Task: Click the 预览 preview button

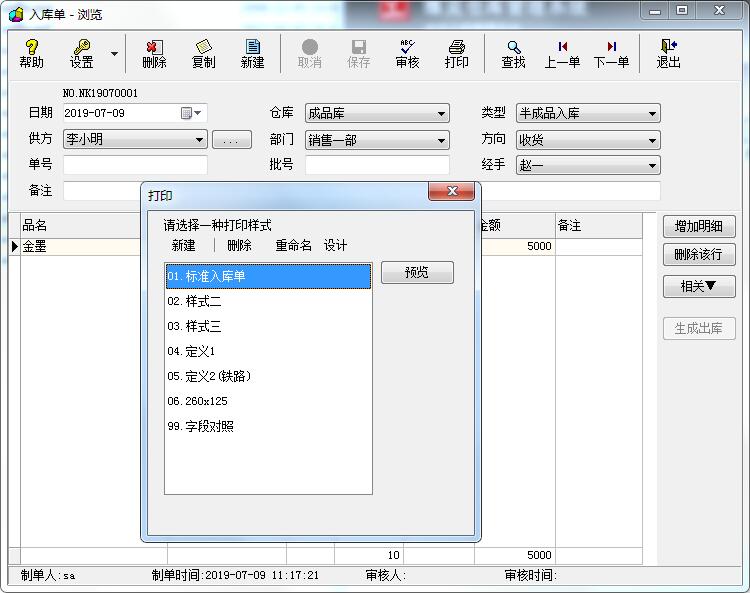Action: (417, 273)
